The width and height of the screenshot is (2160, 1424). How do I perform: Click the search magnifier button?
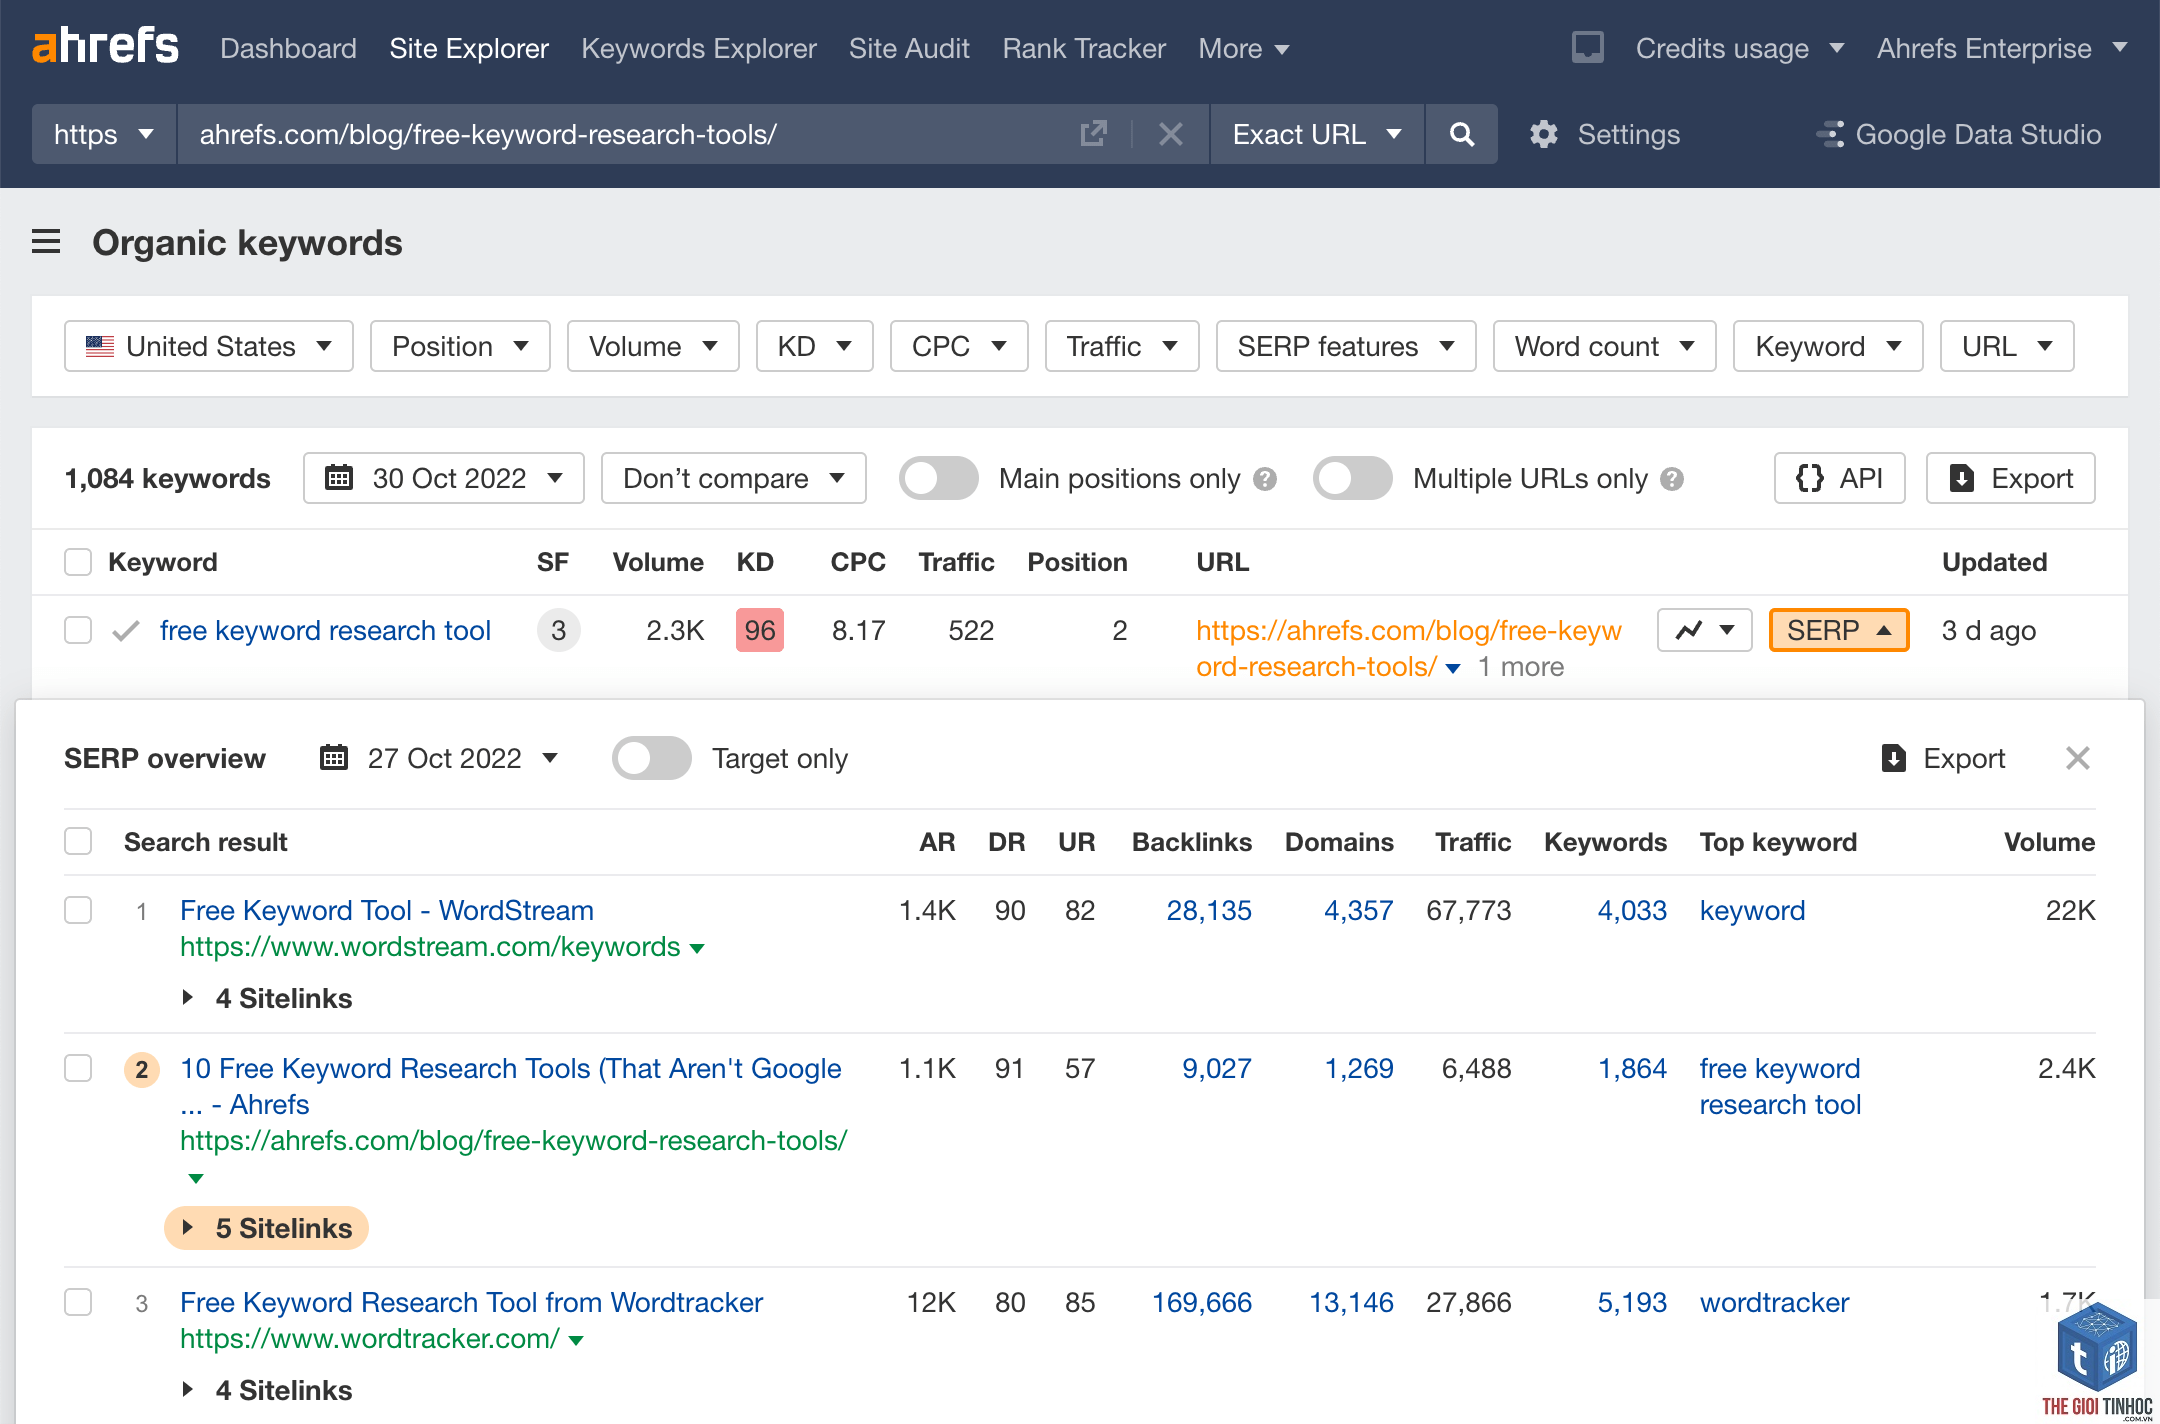[x=1461, y=134]
